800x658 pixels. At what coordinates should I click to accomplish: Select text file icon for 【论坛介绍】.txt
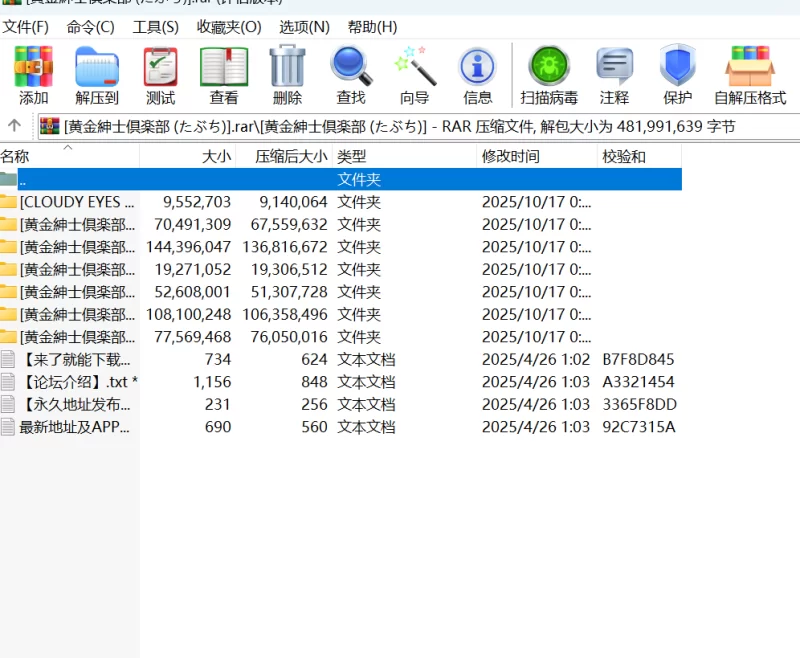click(8, 382)
